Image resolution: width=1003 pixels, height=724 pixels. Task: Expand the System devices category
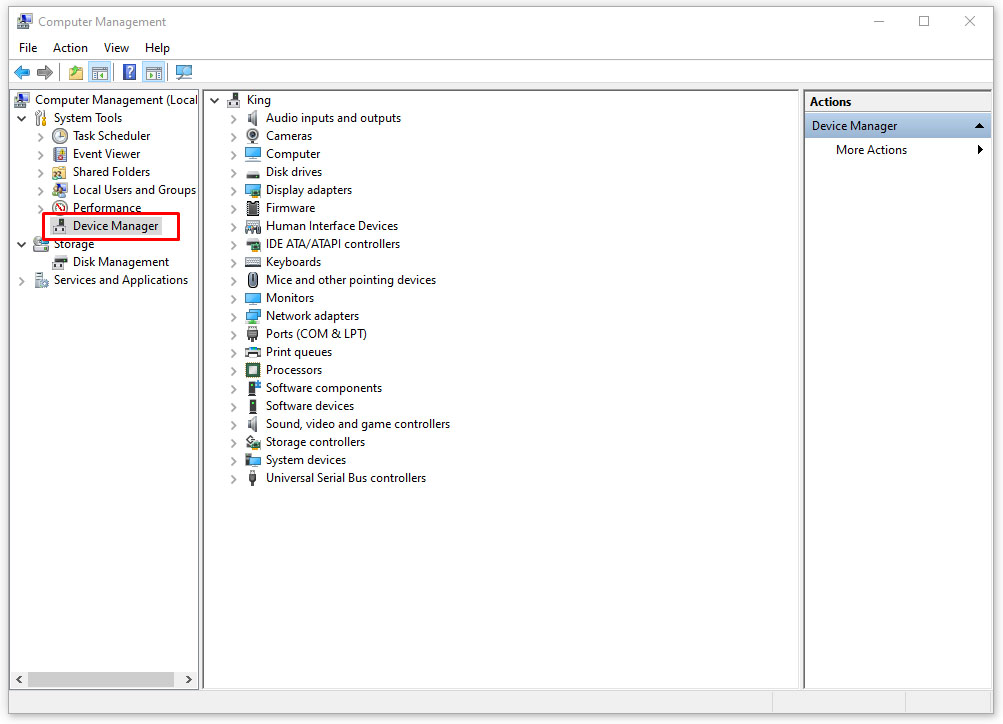(x=233, y=460)
